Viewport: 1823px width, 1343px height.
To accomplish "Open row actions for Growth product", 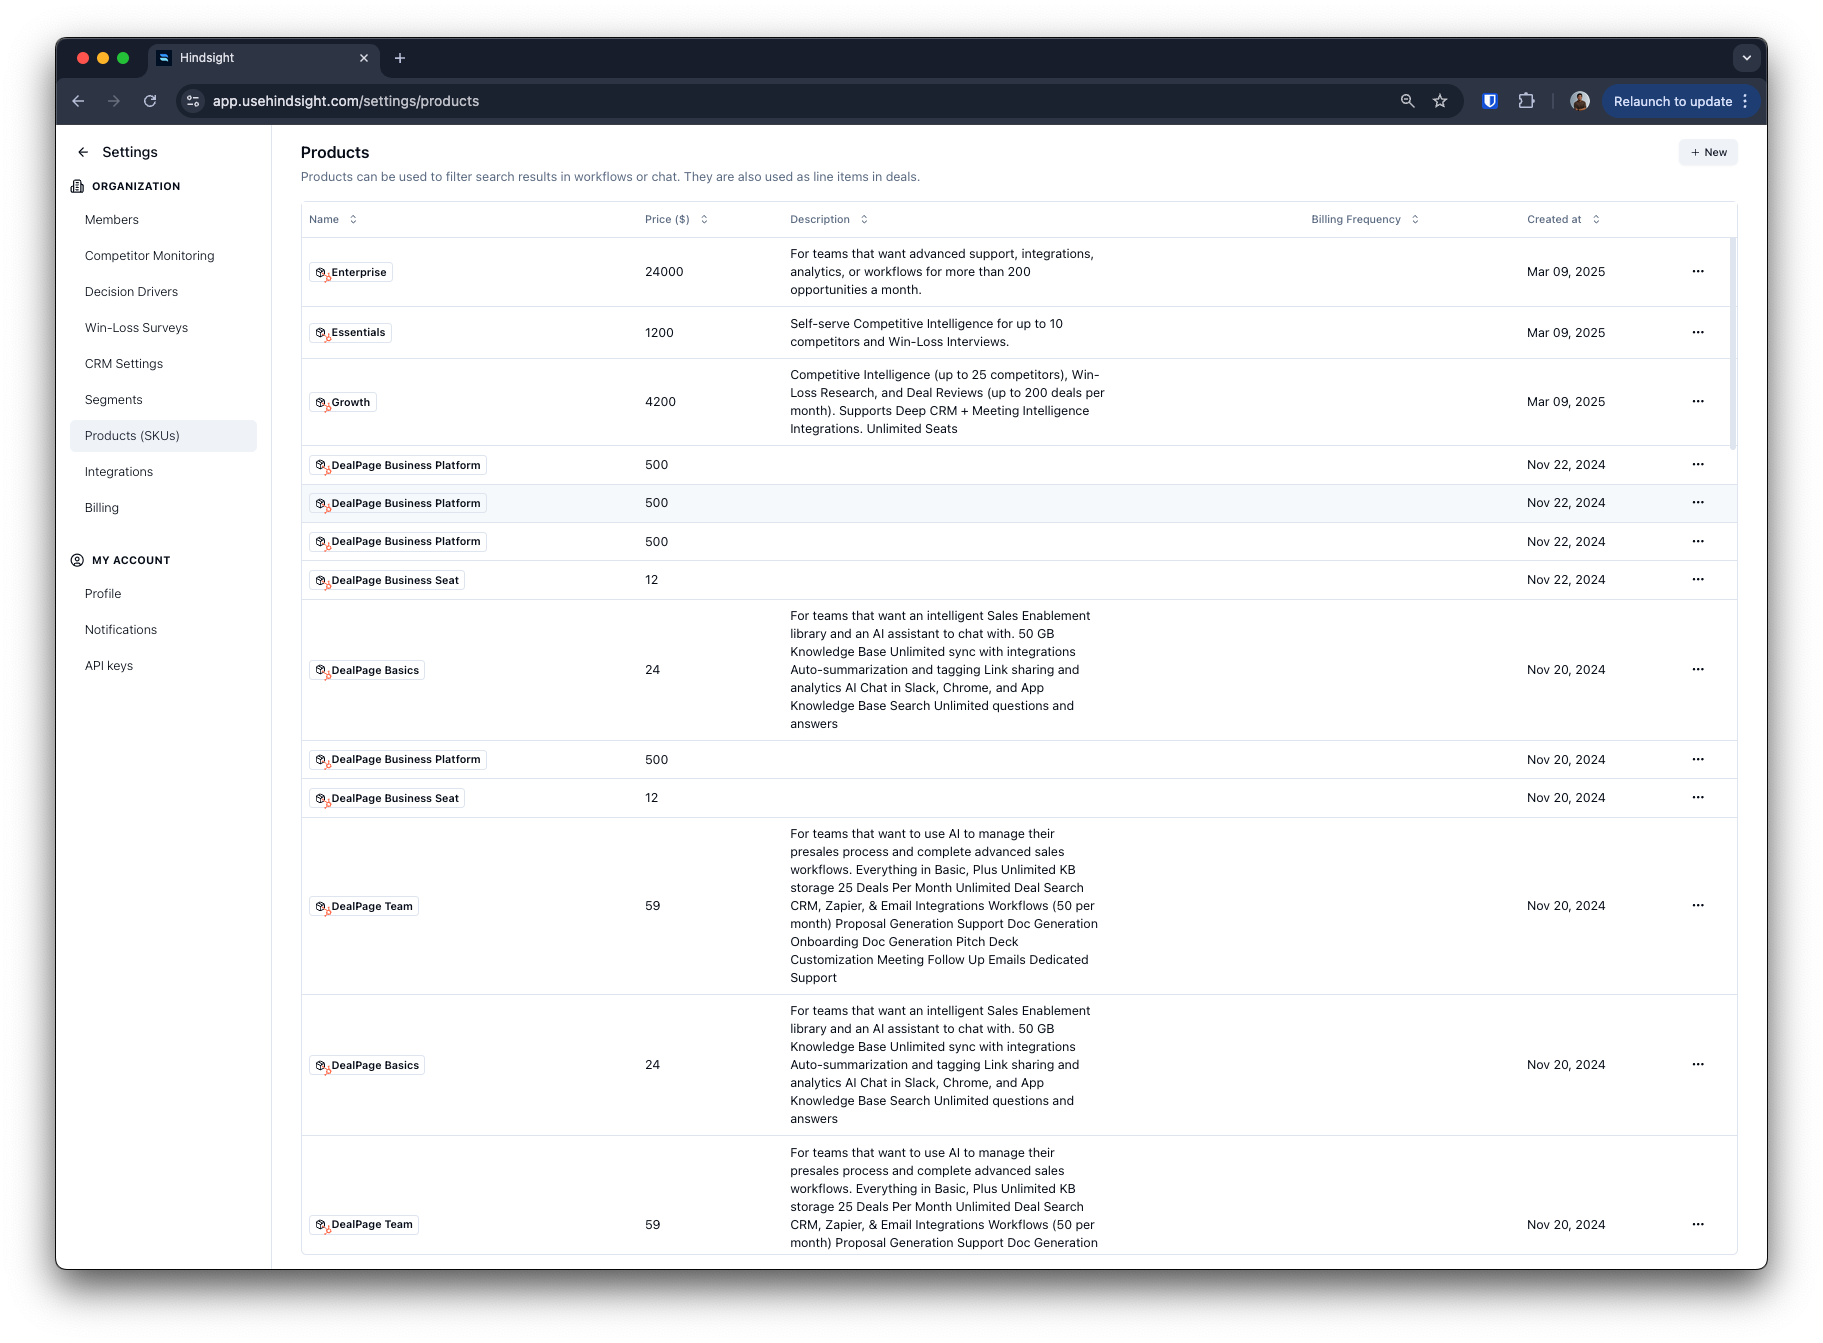I will pyautogui.click(x=1698, y=402).
